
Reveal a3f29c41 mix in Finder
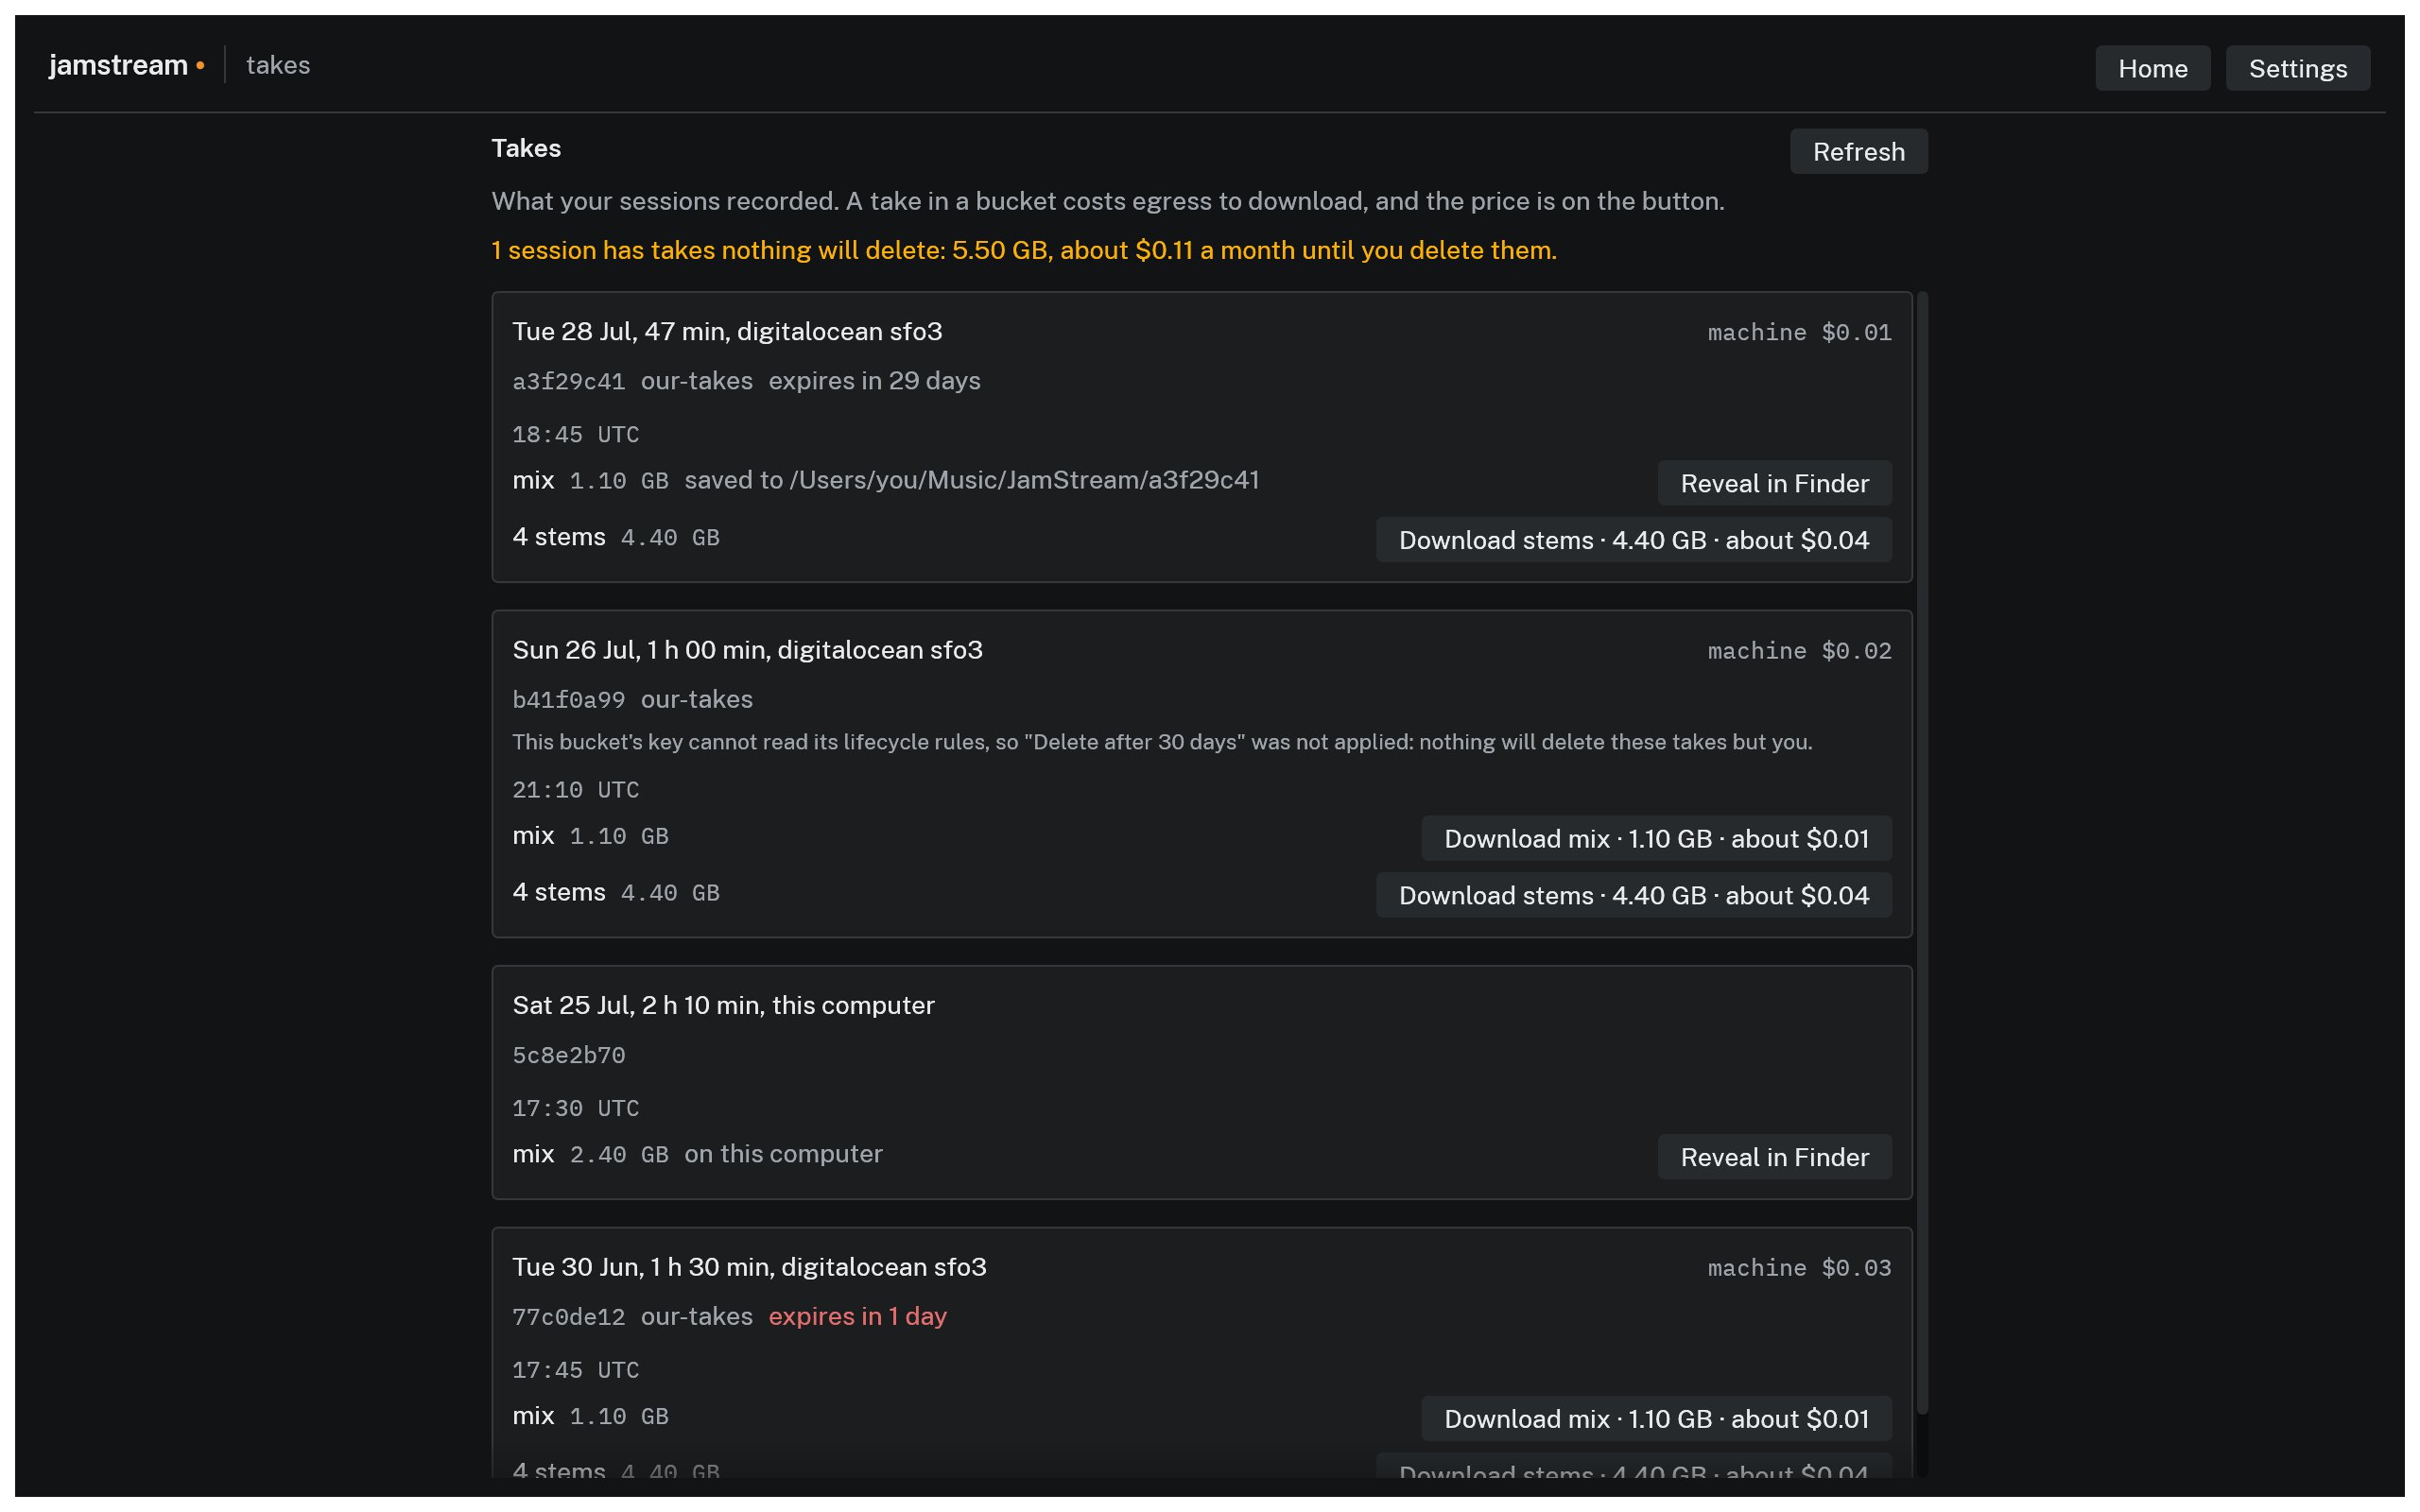pyautogui.click(x=1774, y=483)
